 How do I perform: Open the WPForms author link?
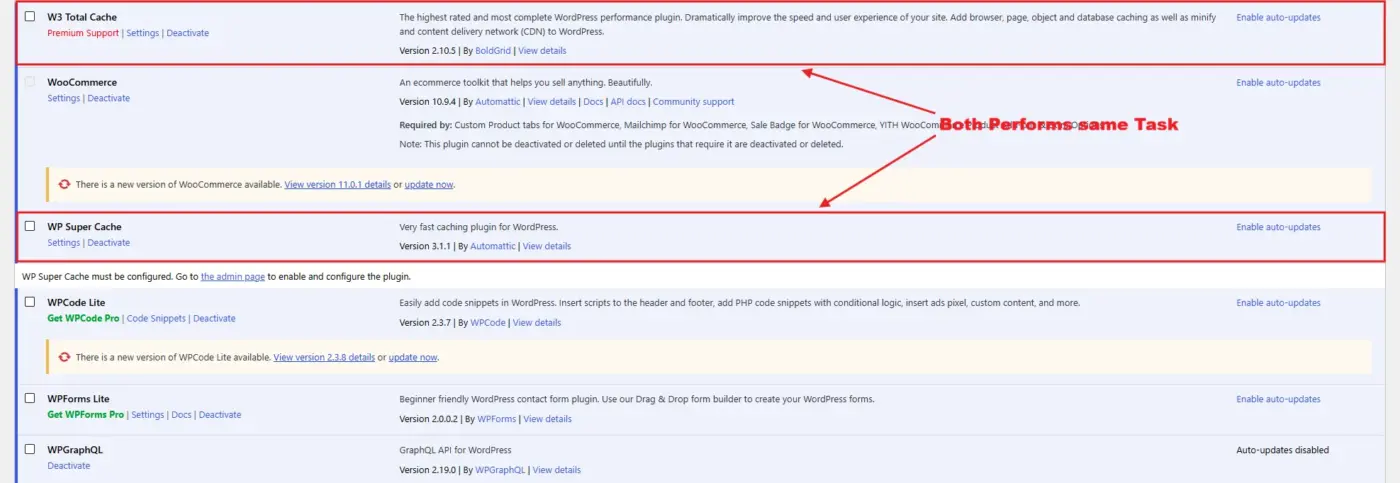pos(497,418)
